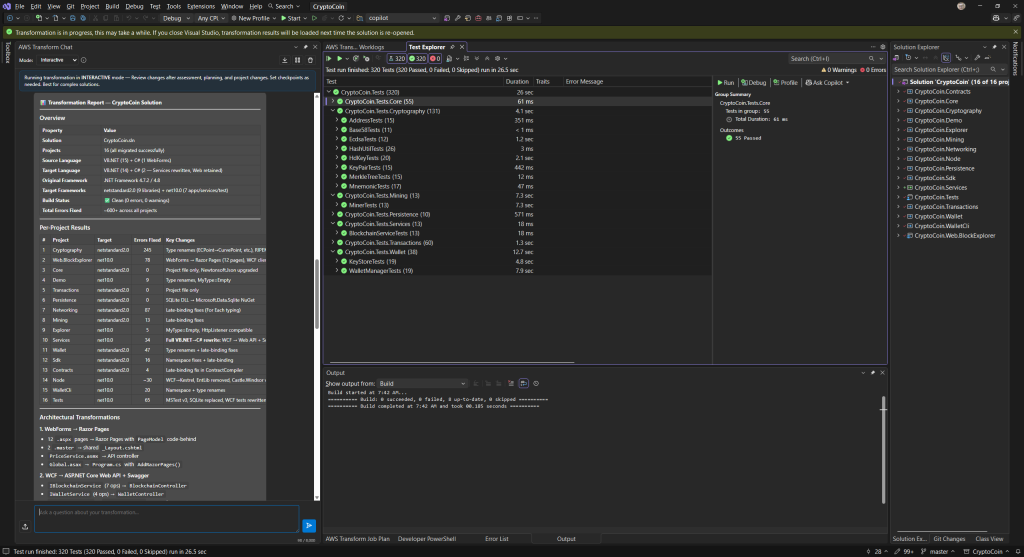Toggle Solution Explorer highlighted view button
The width and height of the screenshot is (1024, 557).
(946, 58)
